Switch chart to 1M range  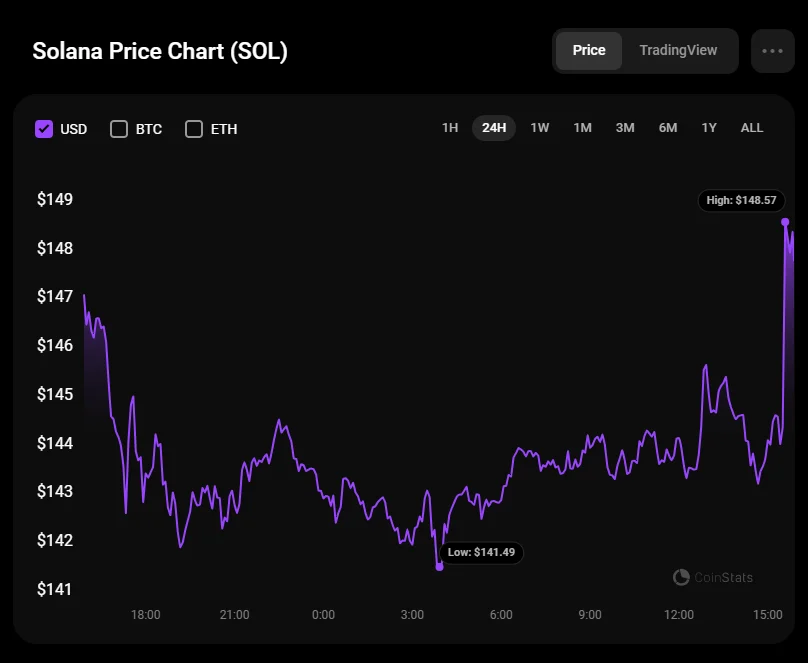582,128
